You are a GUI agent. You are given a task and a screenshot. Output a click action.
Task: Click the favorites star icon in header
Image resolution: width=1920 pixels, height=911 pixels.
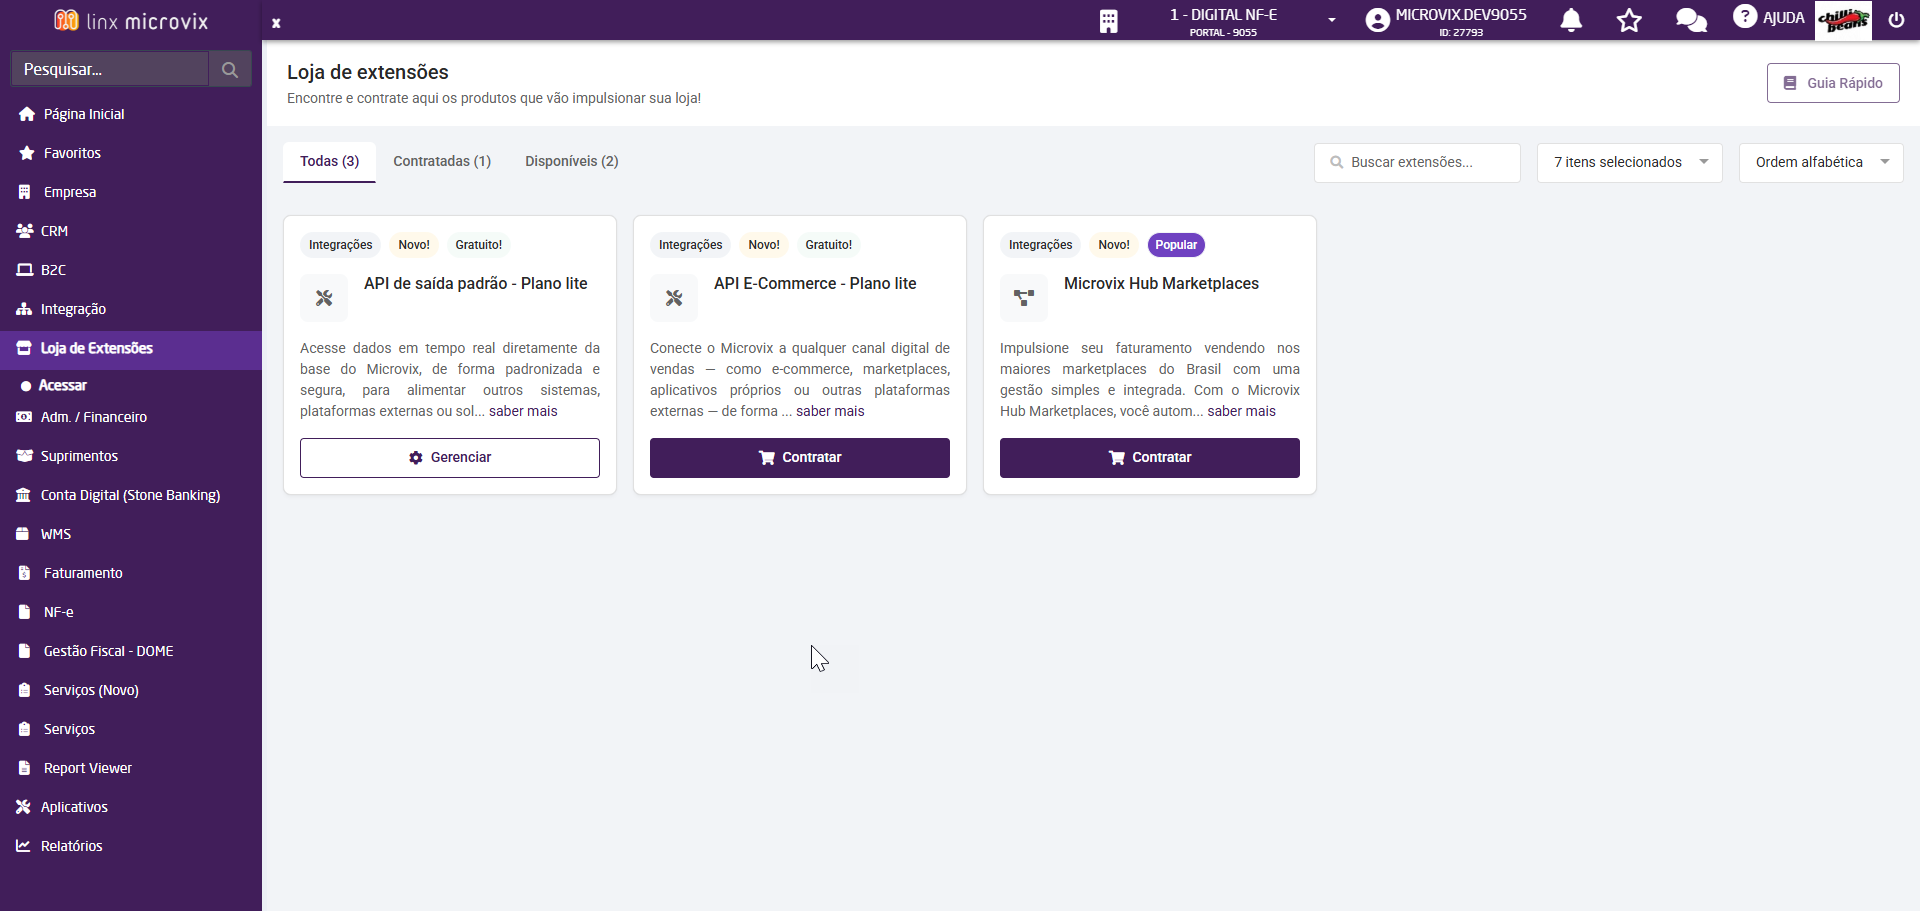1630,20
